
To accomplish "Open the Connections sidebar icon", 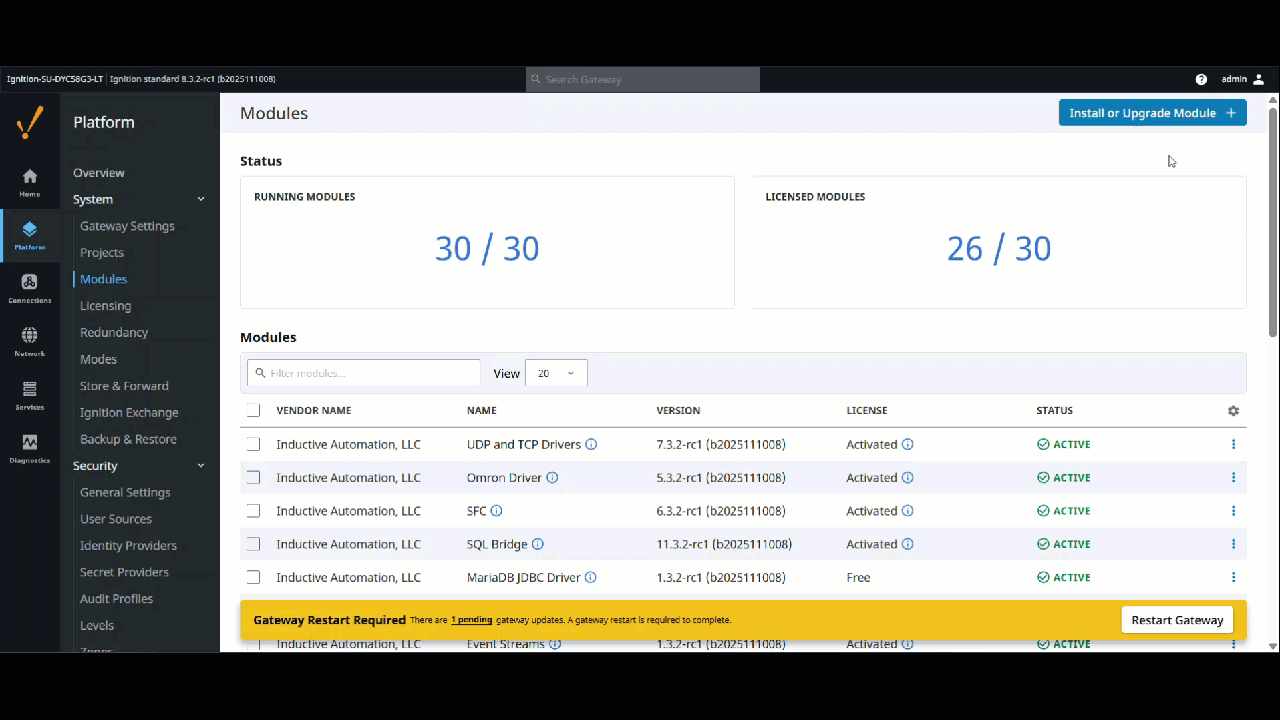I will [29, 288].
